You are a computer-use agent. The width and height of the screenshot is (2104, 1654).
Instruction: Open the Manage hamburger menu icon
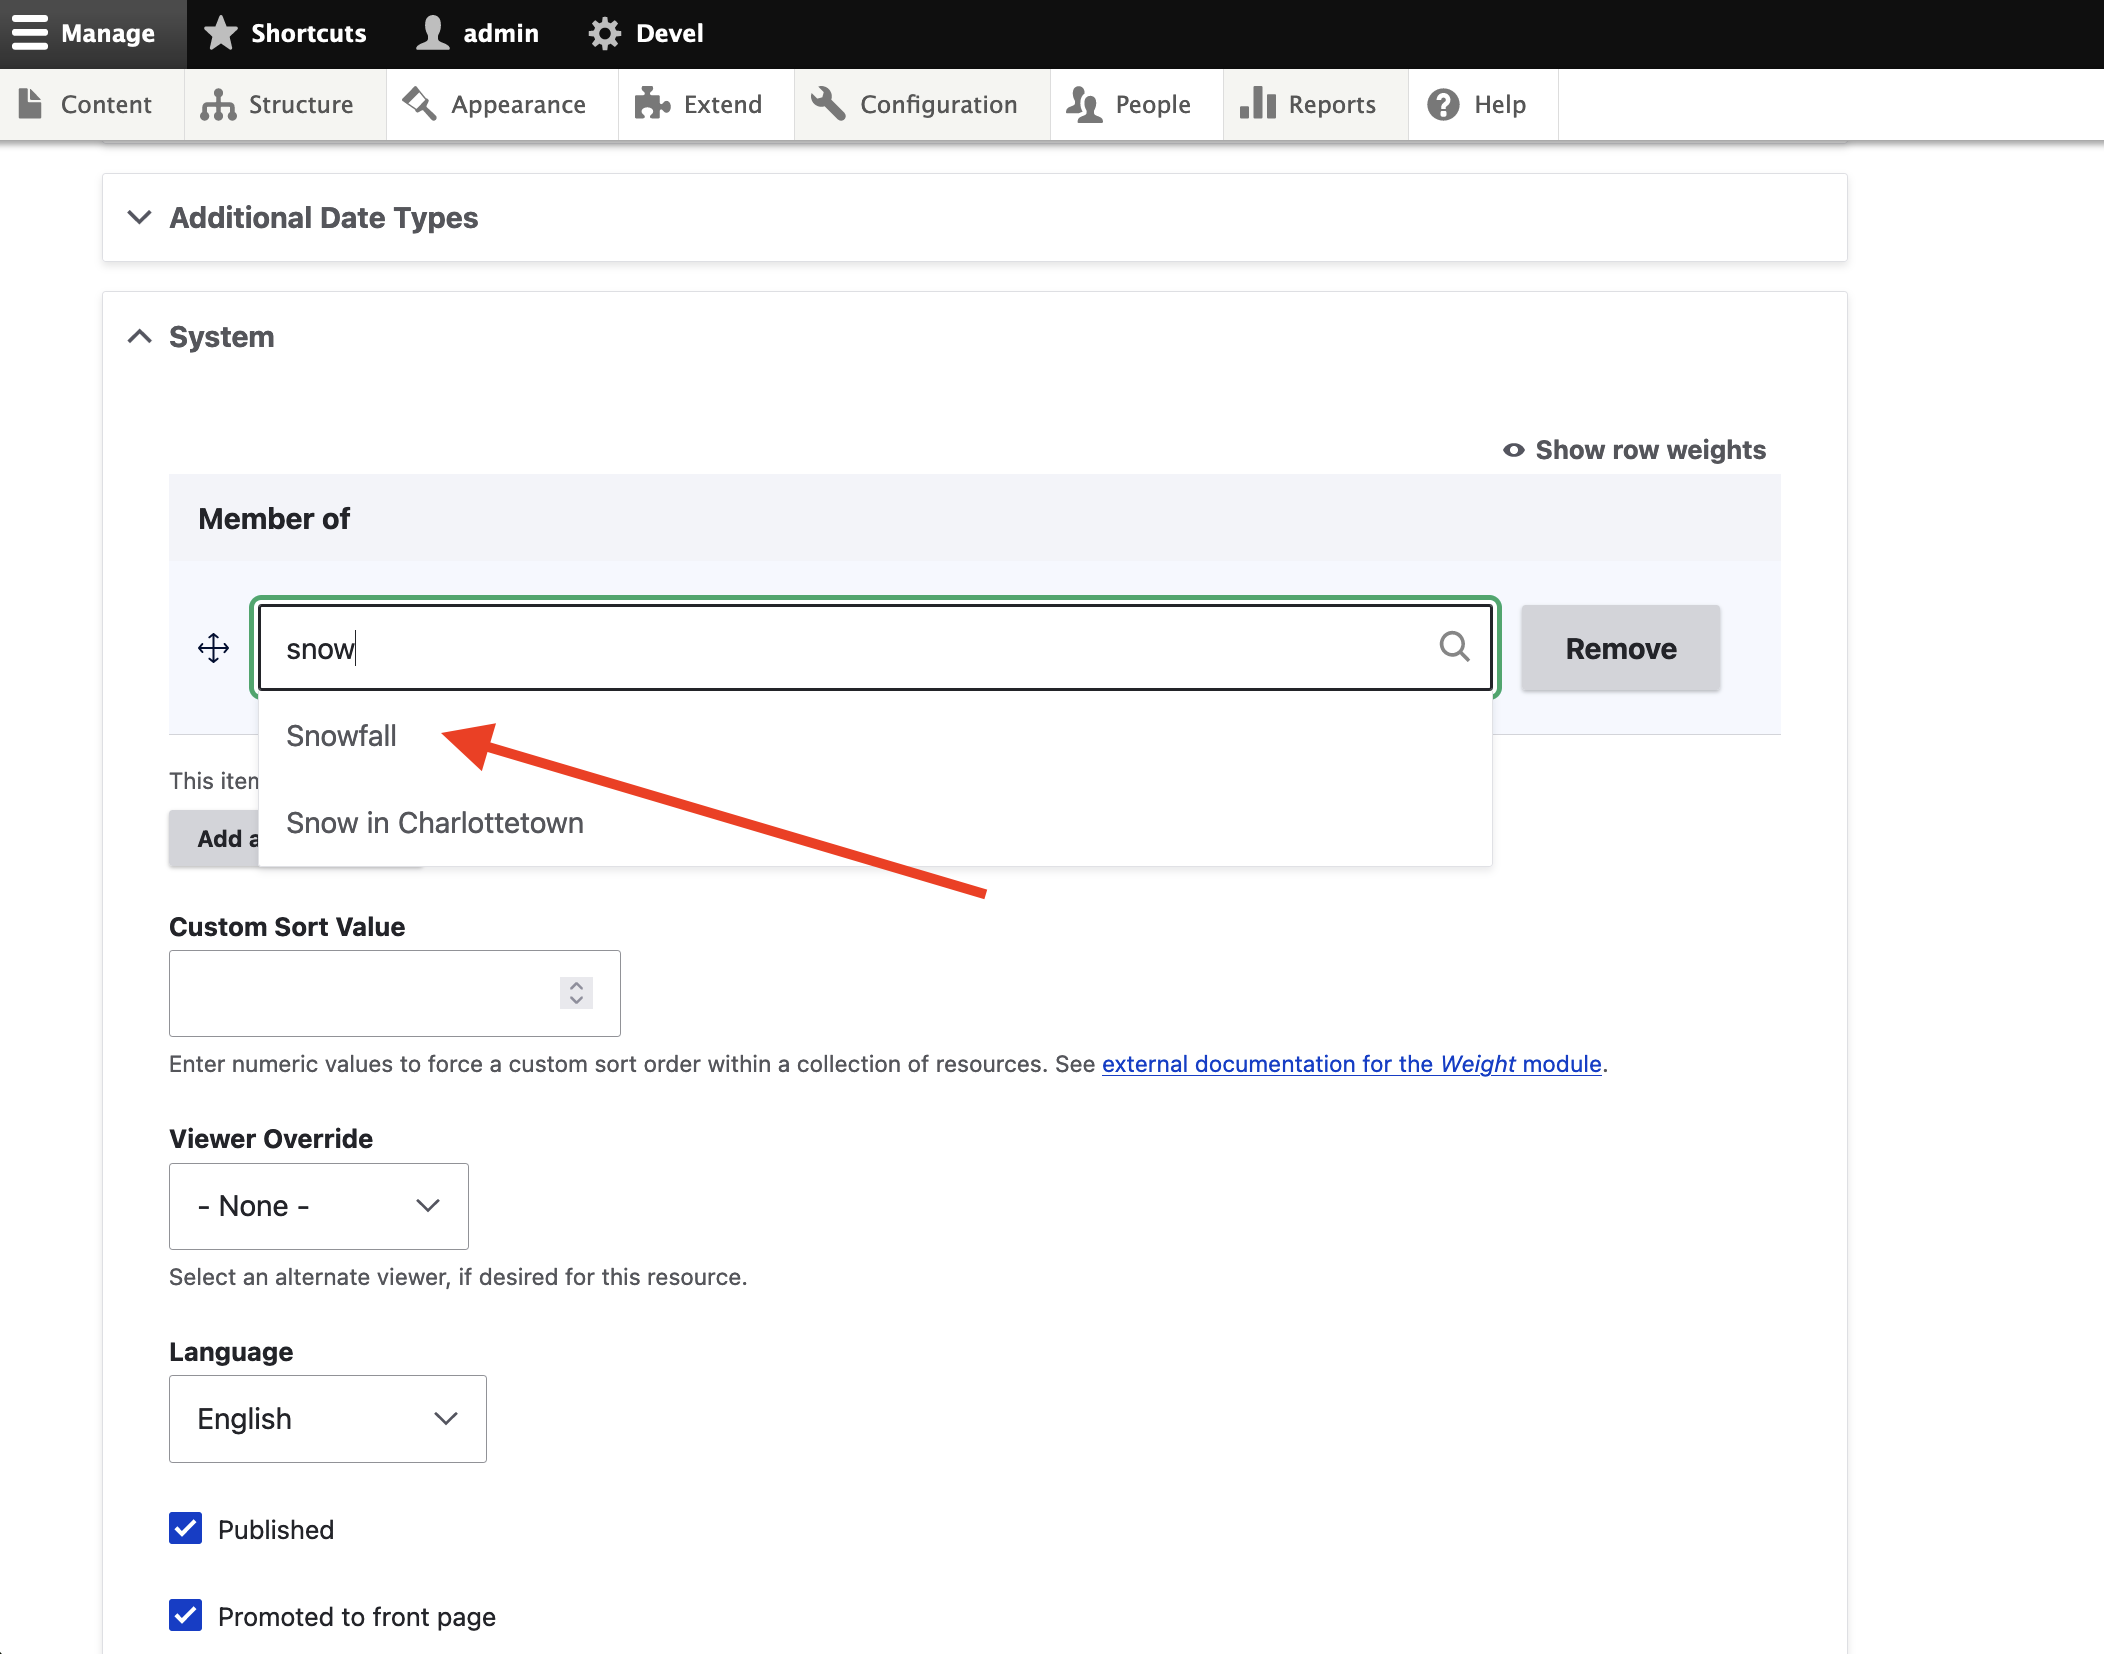[29, 32]
